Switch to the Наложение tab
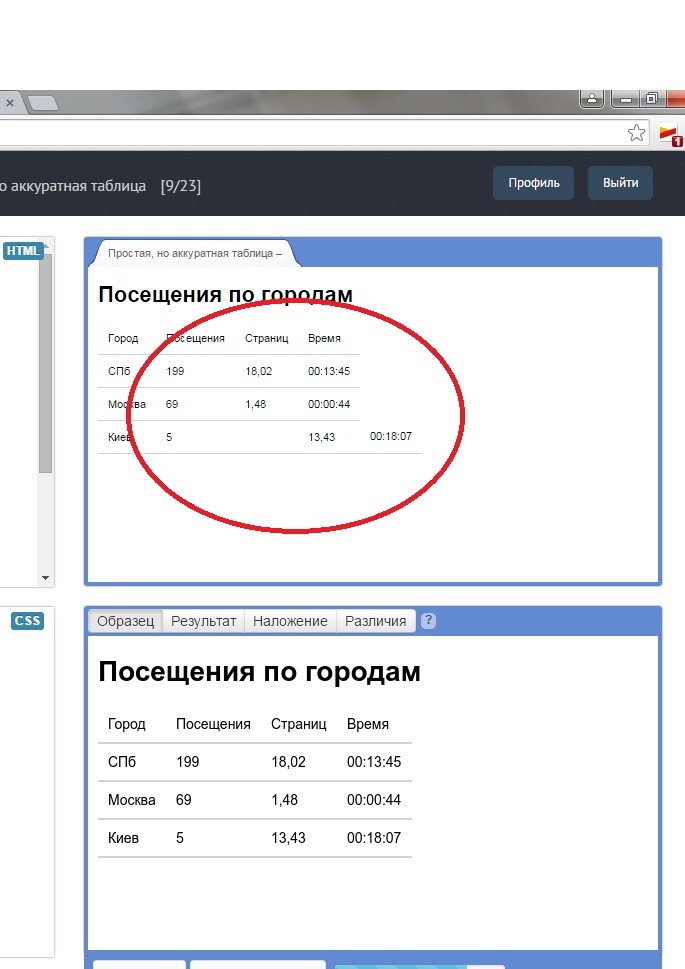Image resolution: width=685 pixels, height=969 pixels. (x=290, y=621)
